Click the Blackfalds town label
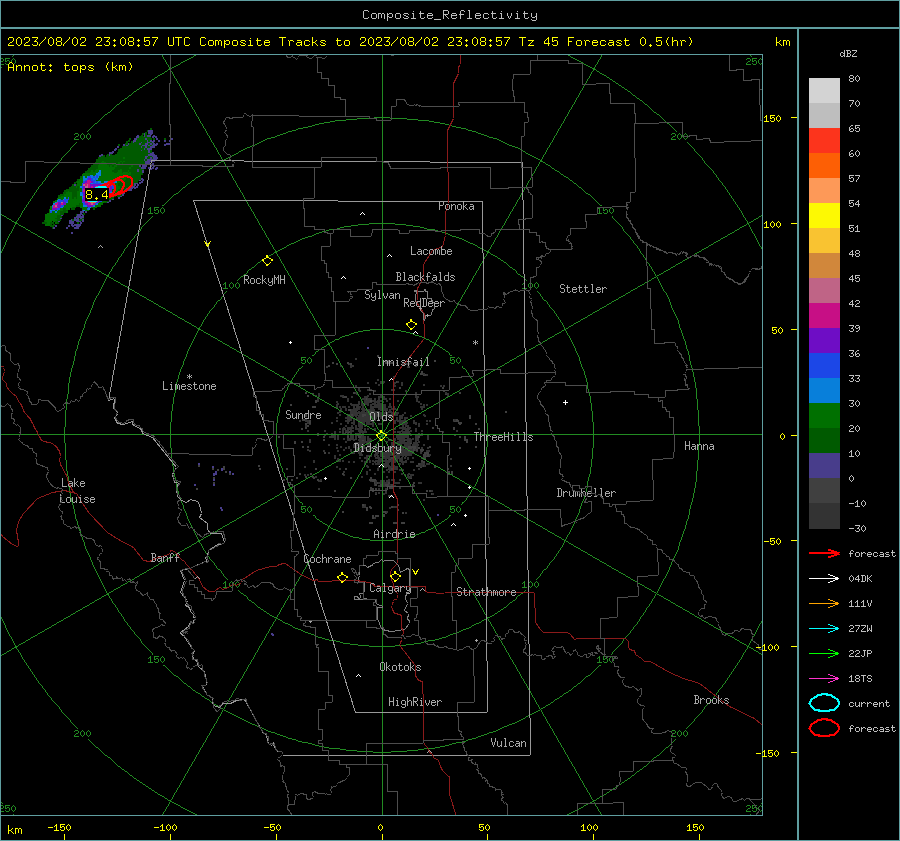 [x=425, y=277]
